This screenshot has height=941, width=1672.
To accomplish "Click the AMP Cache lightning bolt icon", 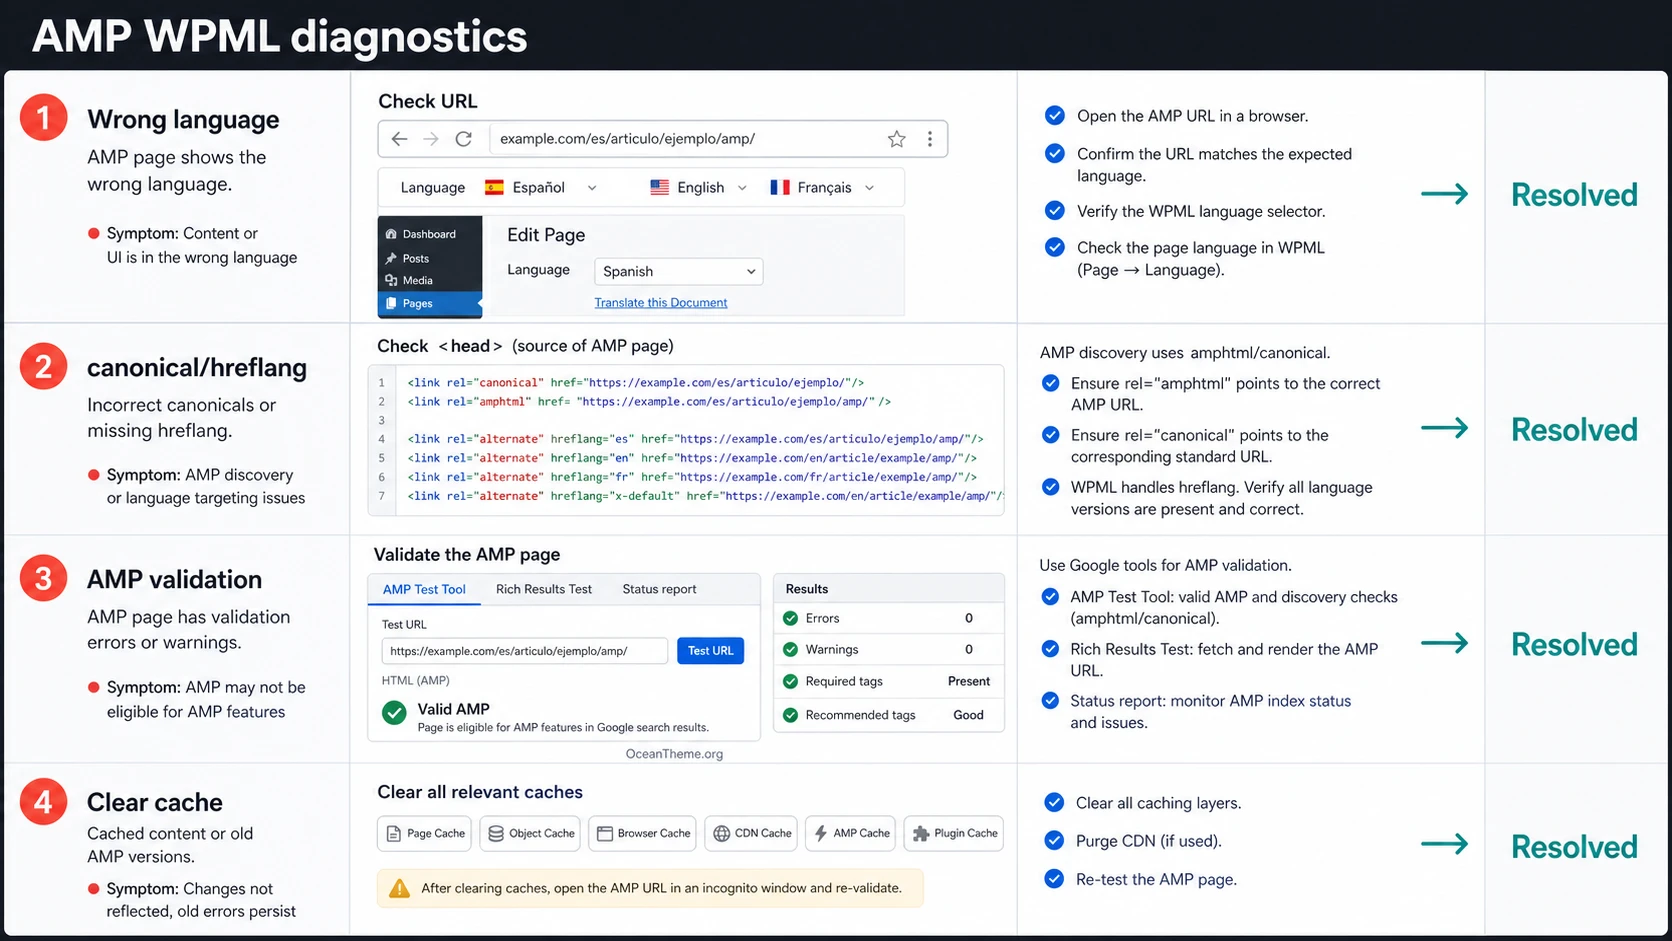I will (821, 833).
